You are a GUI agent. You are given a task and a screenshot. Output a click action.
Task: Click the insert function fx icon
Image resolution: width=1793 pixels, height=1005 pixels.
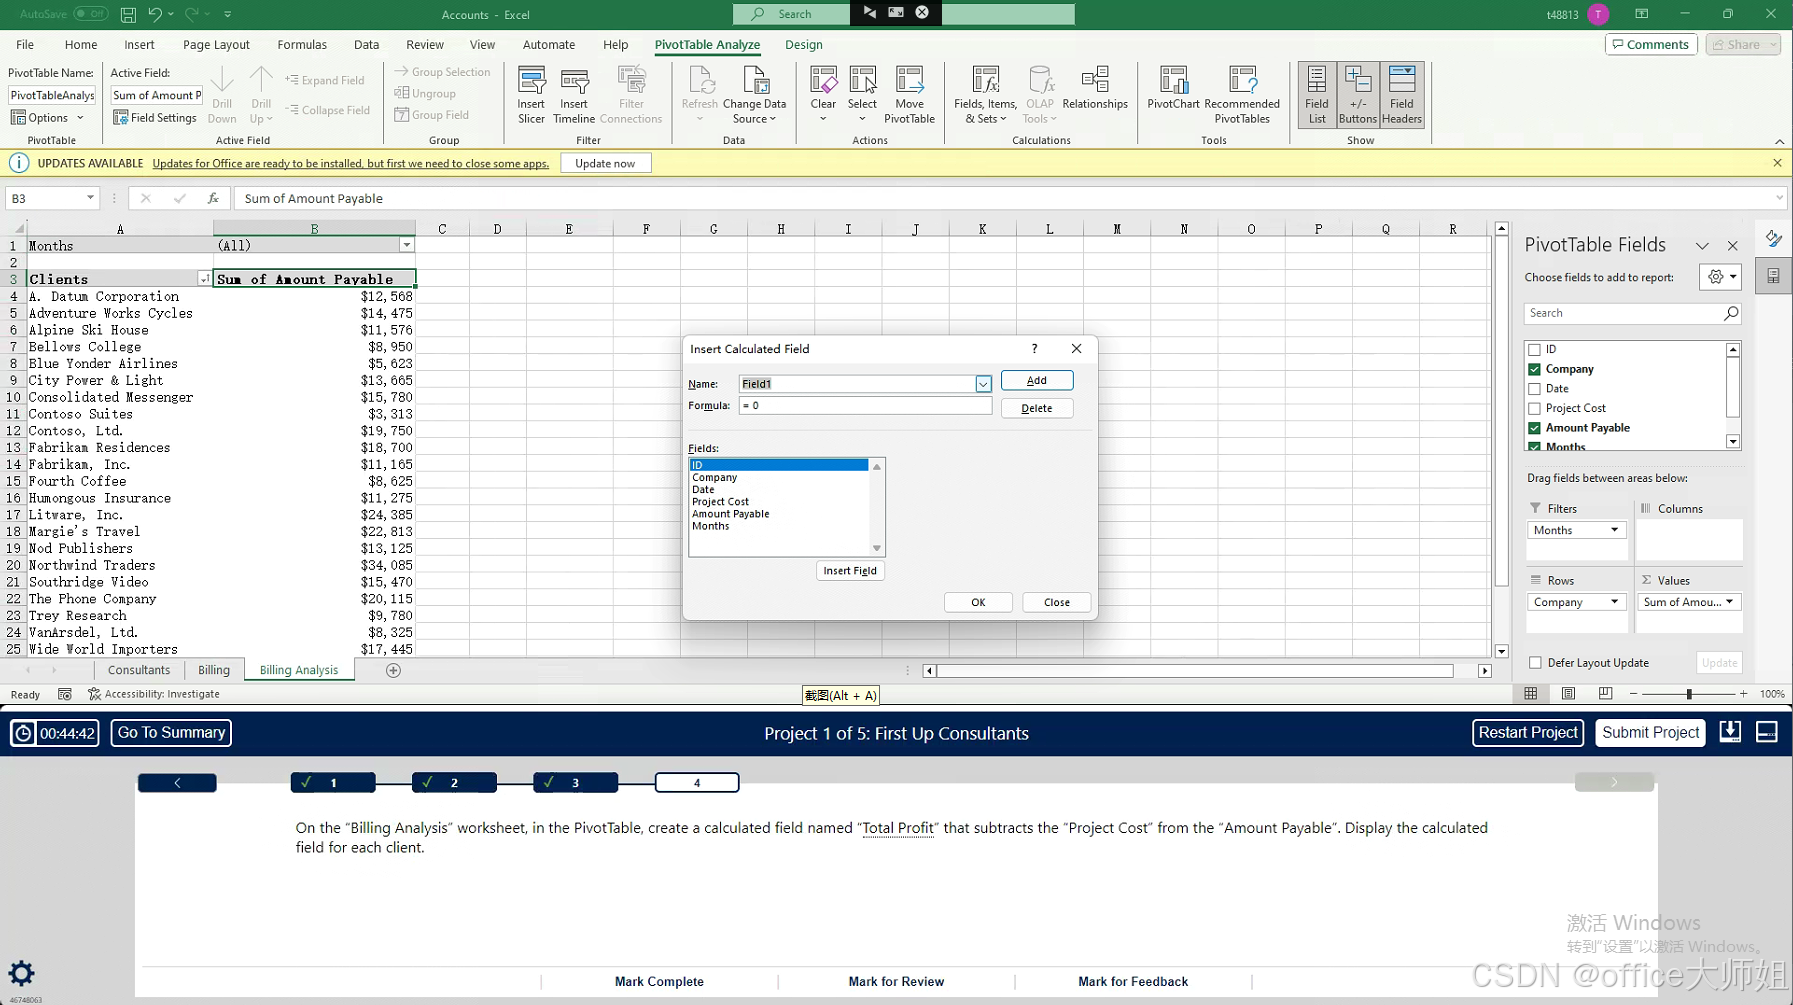[213, 198]
